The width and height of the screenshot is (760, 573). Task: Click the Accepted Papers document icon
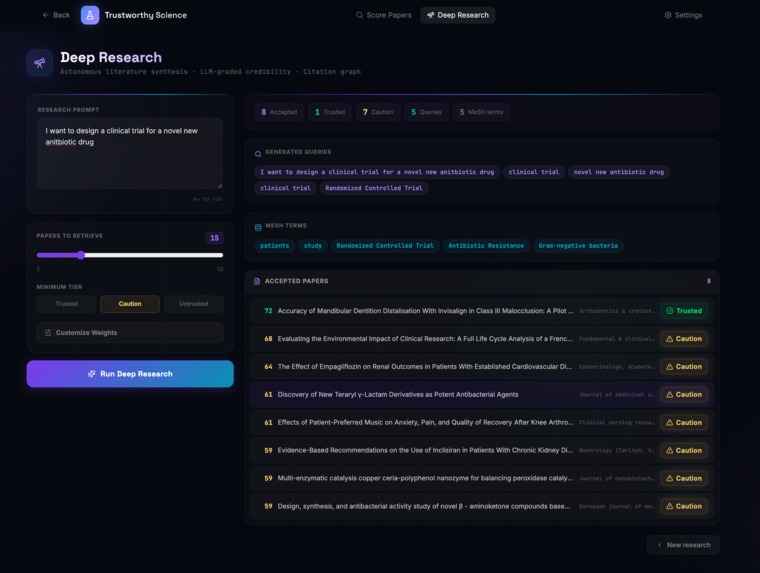257,281
